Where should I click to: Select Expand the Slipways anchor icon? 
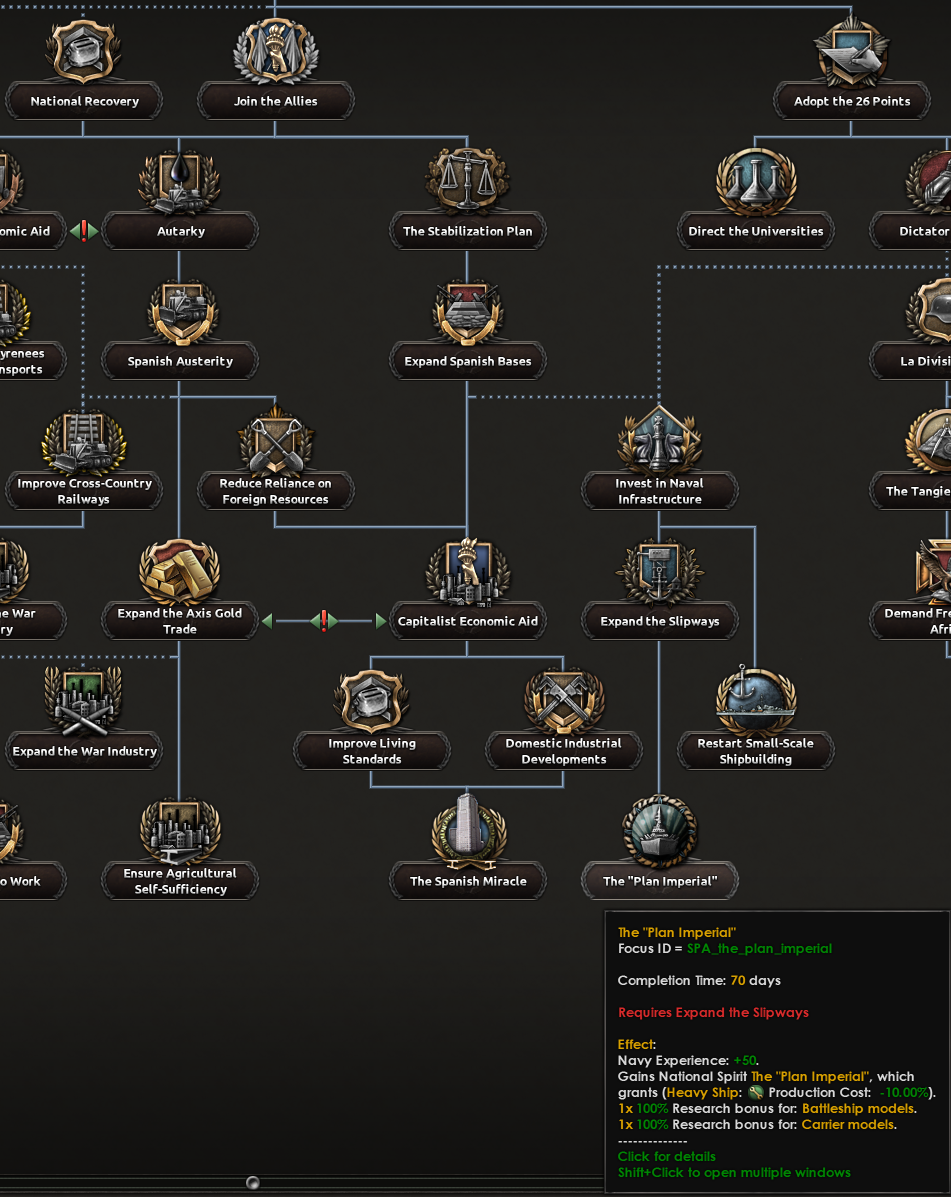click(x=660, y=571)
